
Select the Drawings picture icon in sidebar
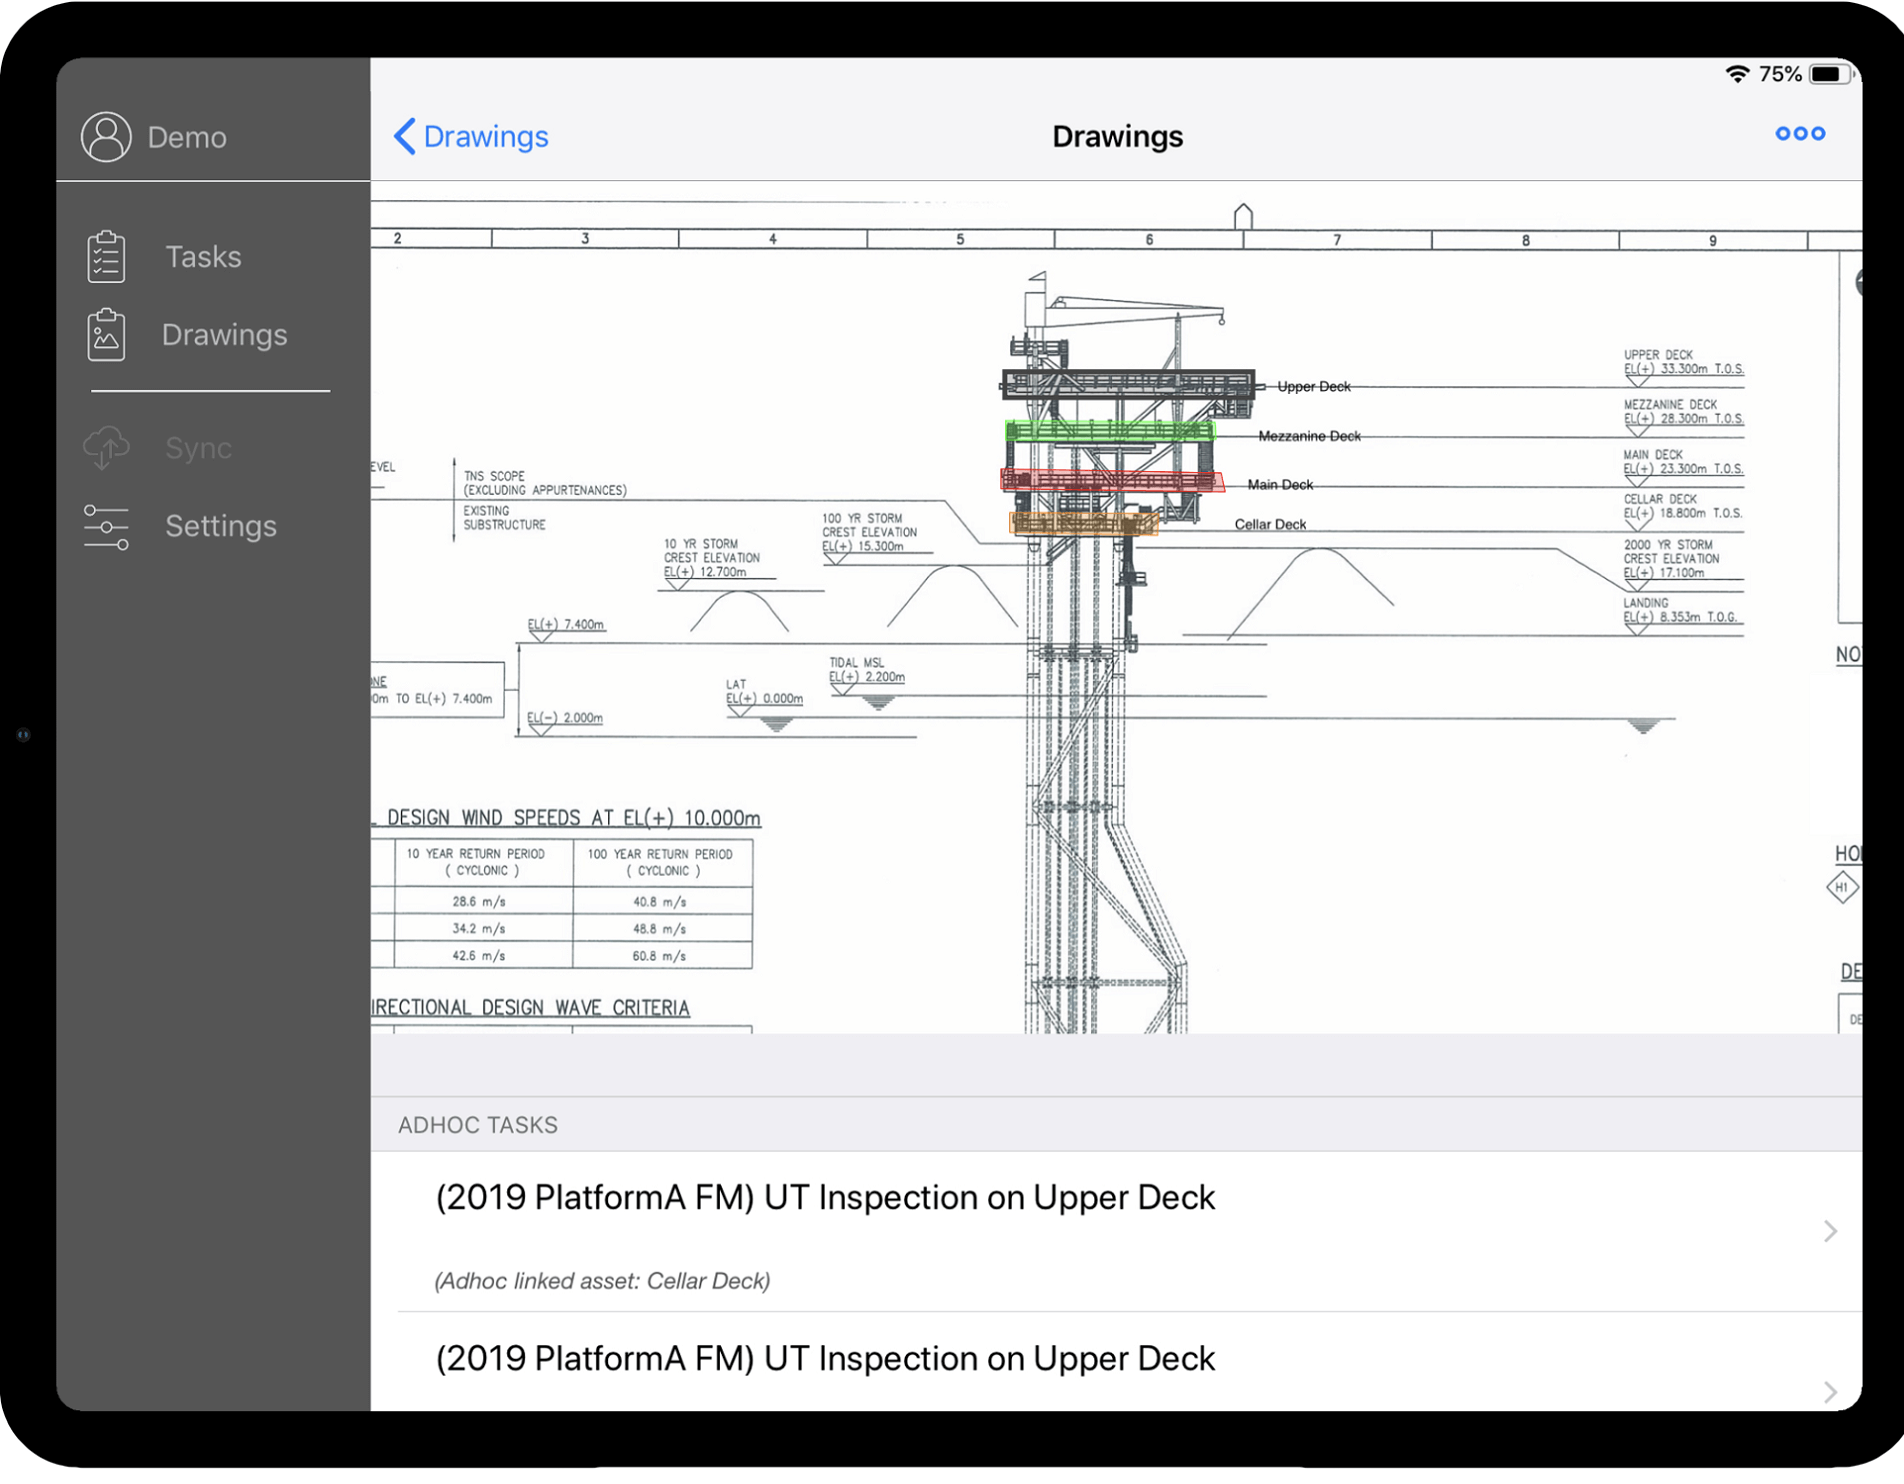(x=106, y=335)
